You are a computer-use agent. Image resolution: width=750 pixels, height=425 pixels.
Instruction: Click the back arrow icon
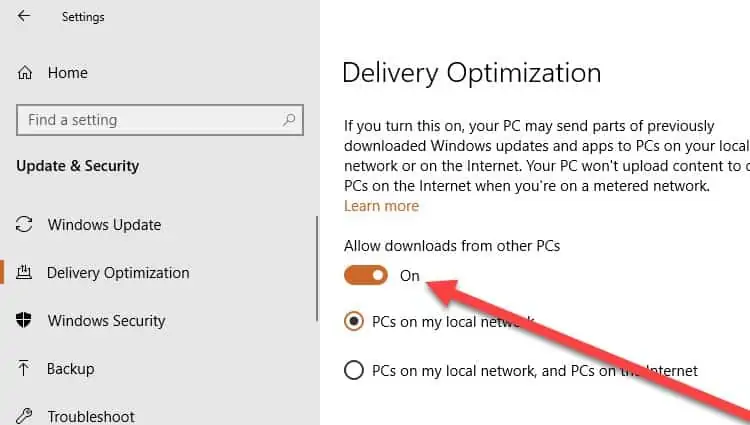pyautogui.click(x=24, y=17)
